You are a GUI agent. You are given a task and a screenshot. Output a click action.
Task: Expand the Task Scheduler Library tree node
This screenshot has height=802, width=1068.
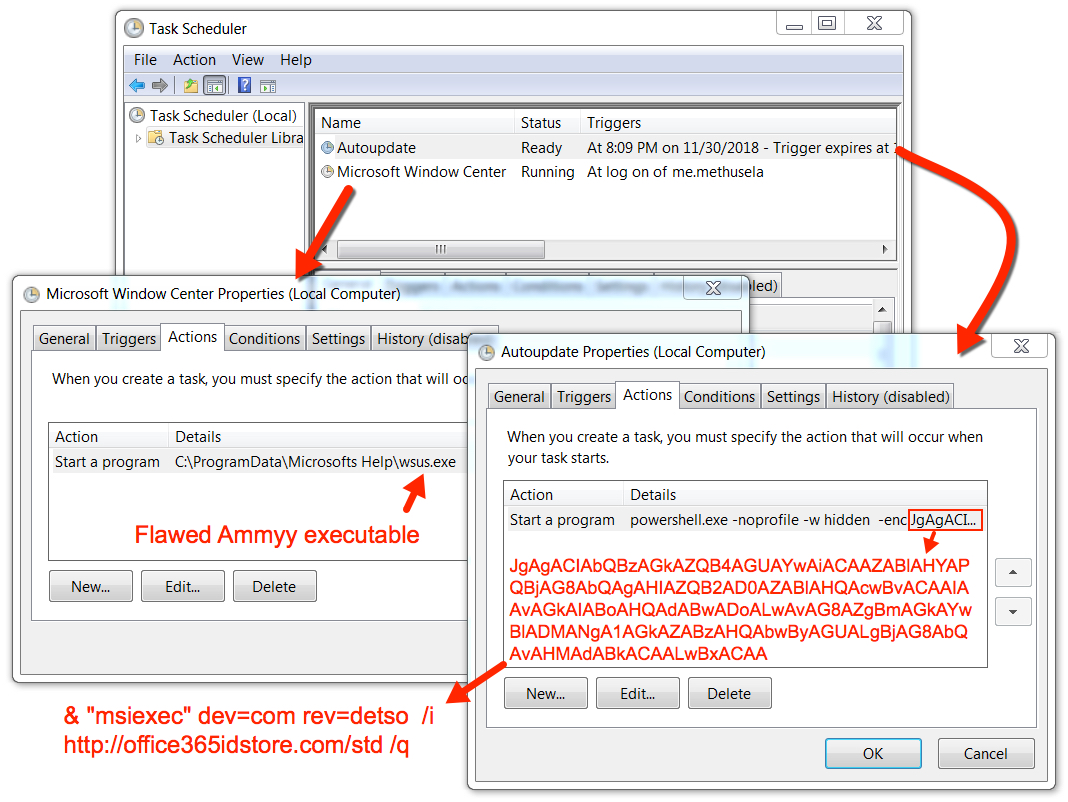pos(138,138)
